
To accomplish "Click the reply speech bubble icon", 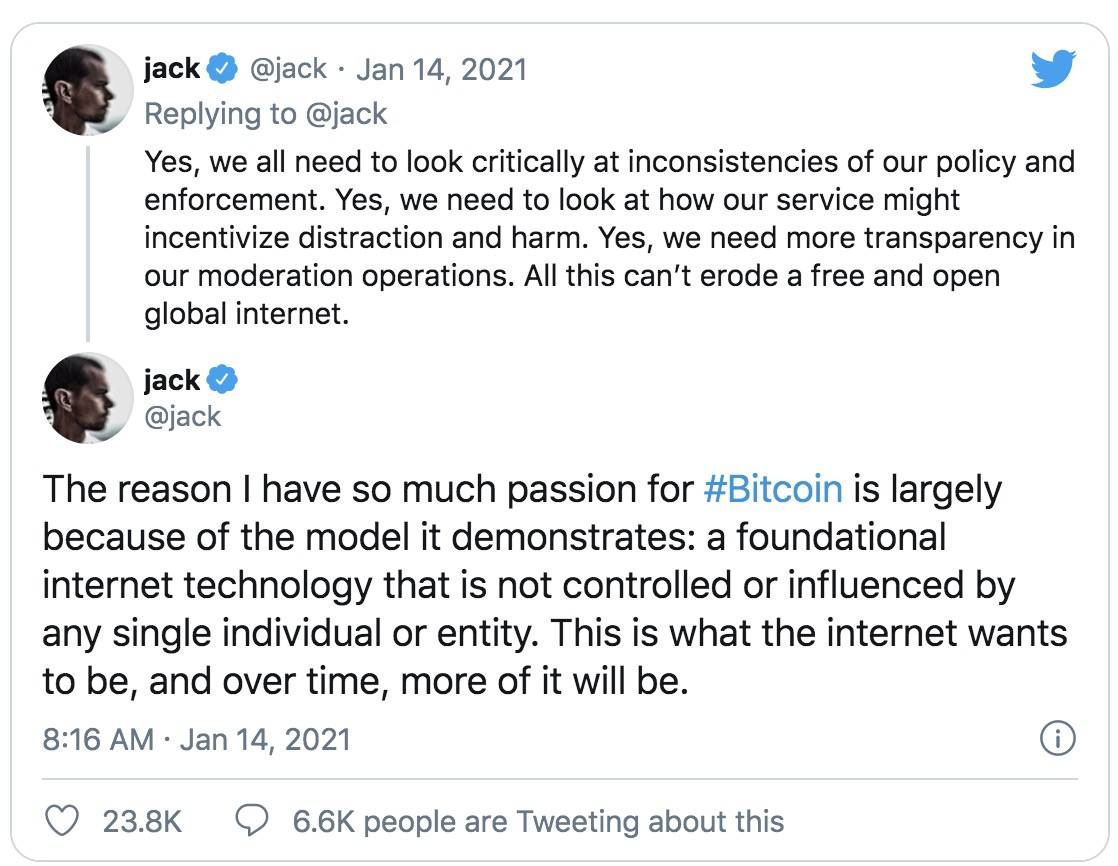I will (251, 821).
